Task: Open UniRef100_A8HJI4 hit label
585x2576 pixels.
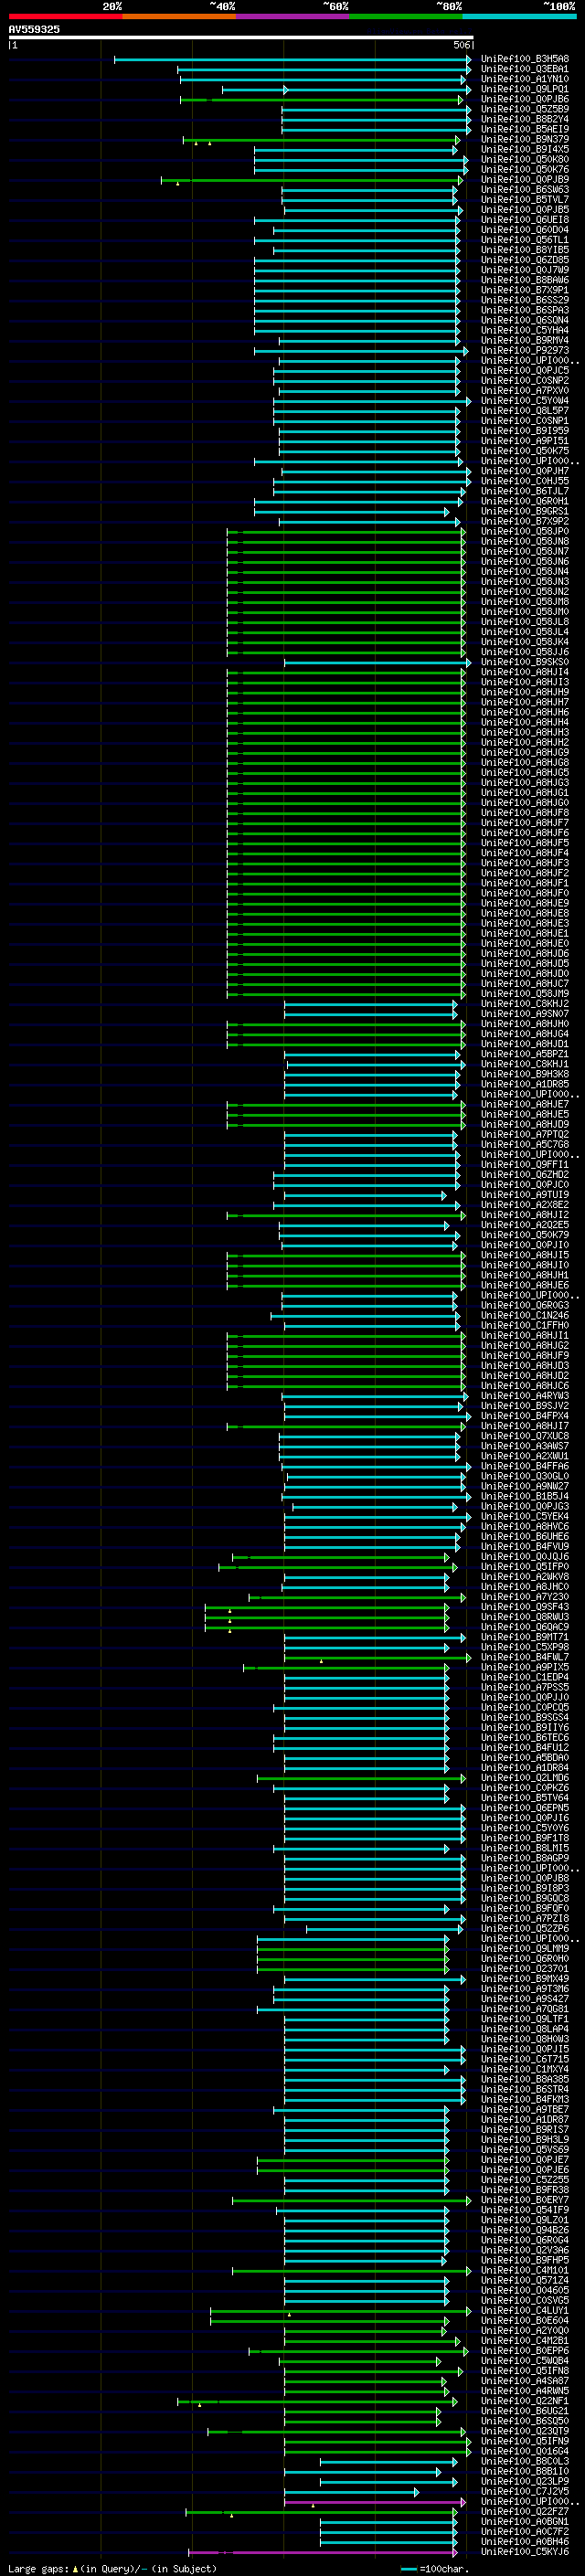Action: (525, 672)
